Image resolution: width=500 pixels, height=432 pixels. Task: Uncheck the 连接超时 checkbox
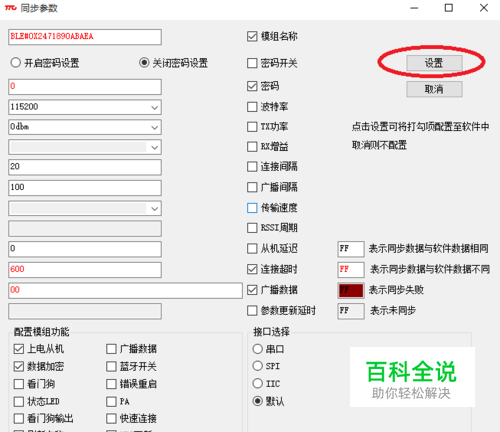(x=252, y=269)
